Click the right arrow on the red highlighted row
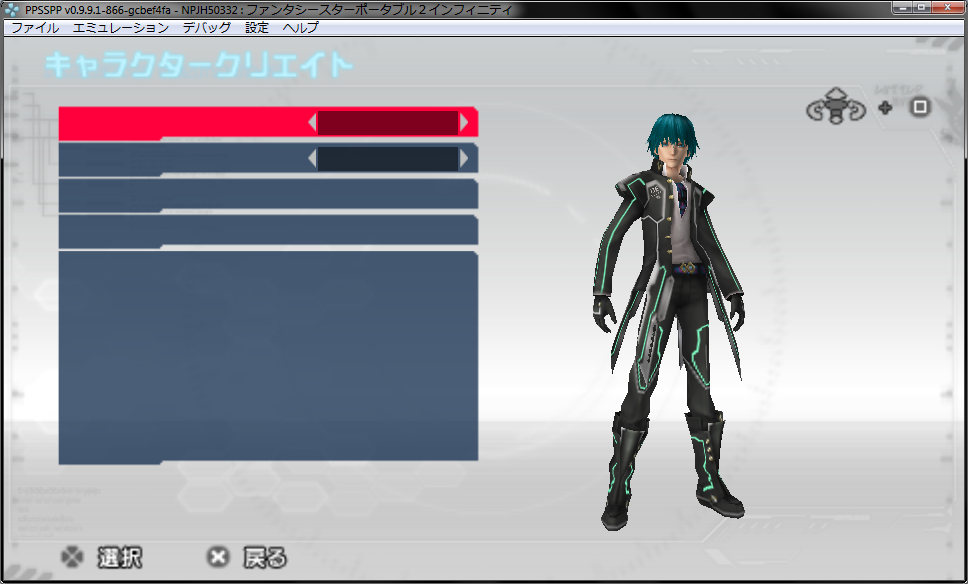The height and width of the screenshot is (584, 968). pos(464,123)
